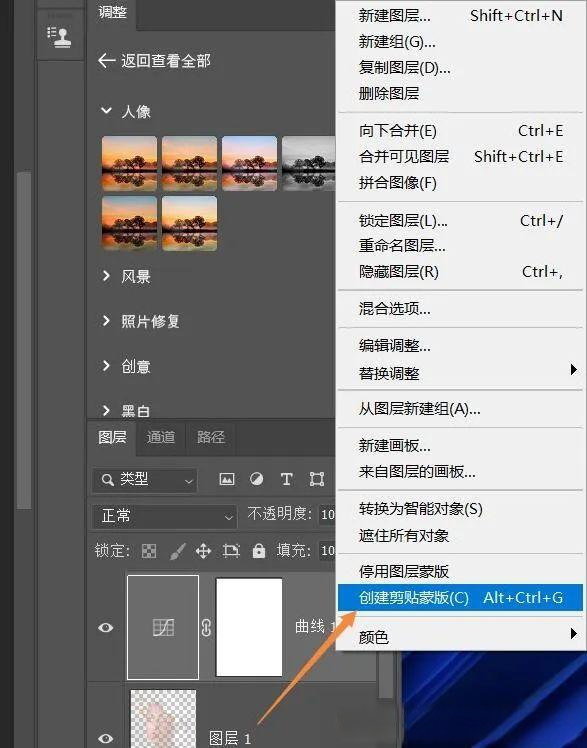587x748 pixels.
Task: Filter layers by pixel image icon
Action: point(227,479)
